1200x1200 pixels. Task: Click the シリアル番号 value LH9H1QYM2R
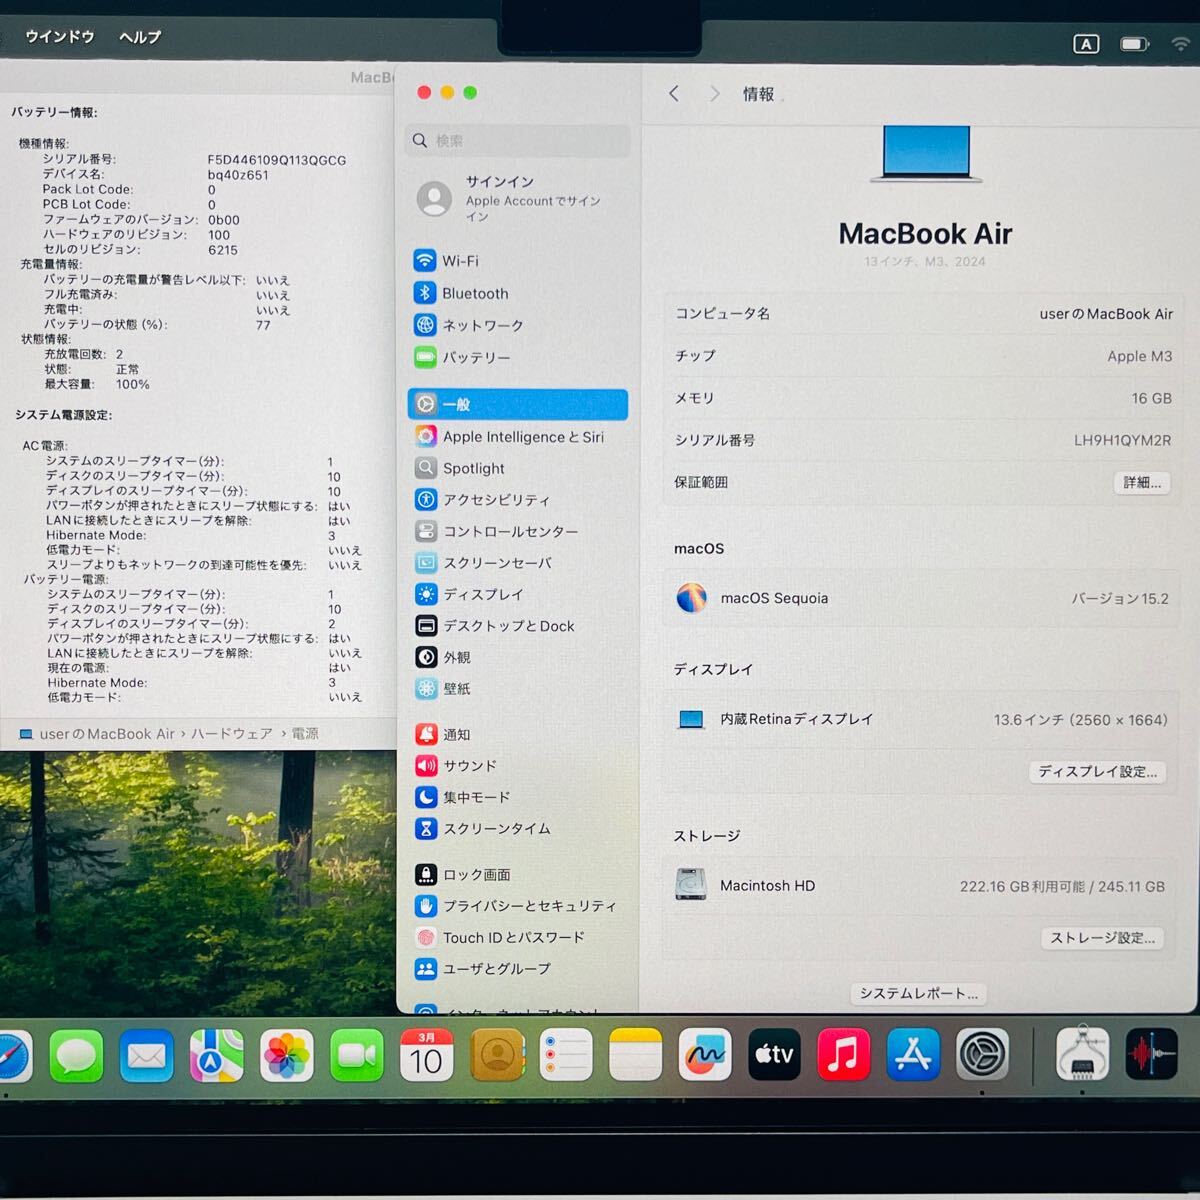coord(1122,440)
